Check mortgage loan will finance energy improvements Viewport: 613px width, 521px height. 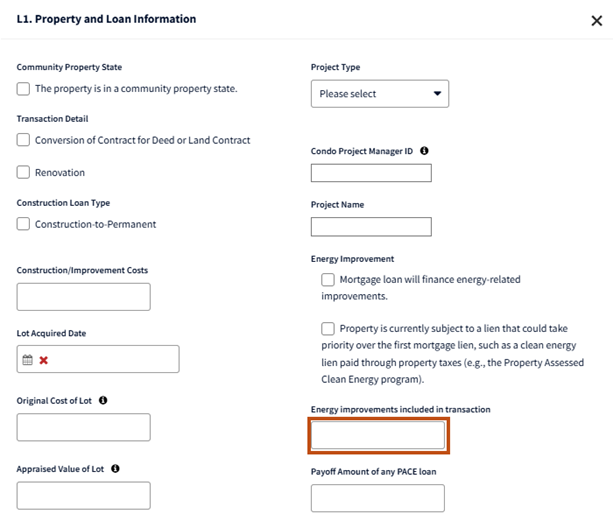[328, 280]
